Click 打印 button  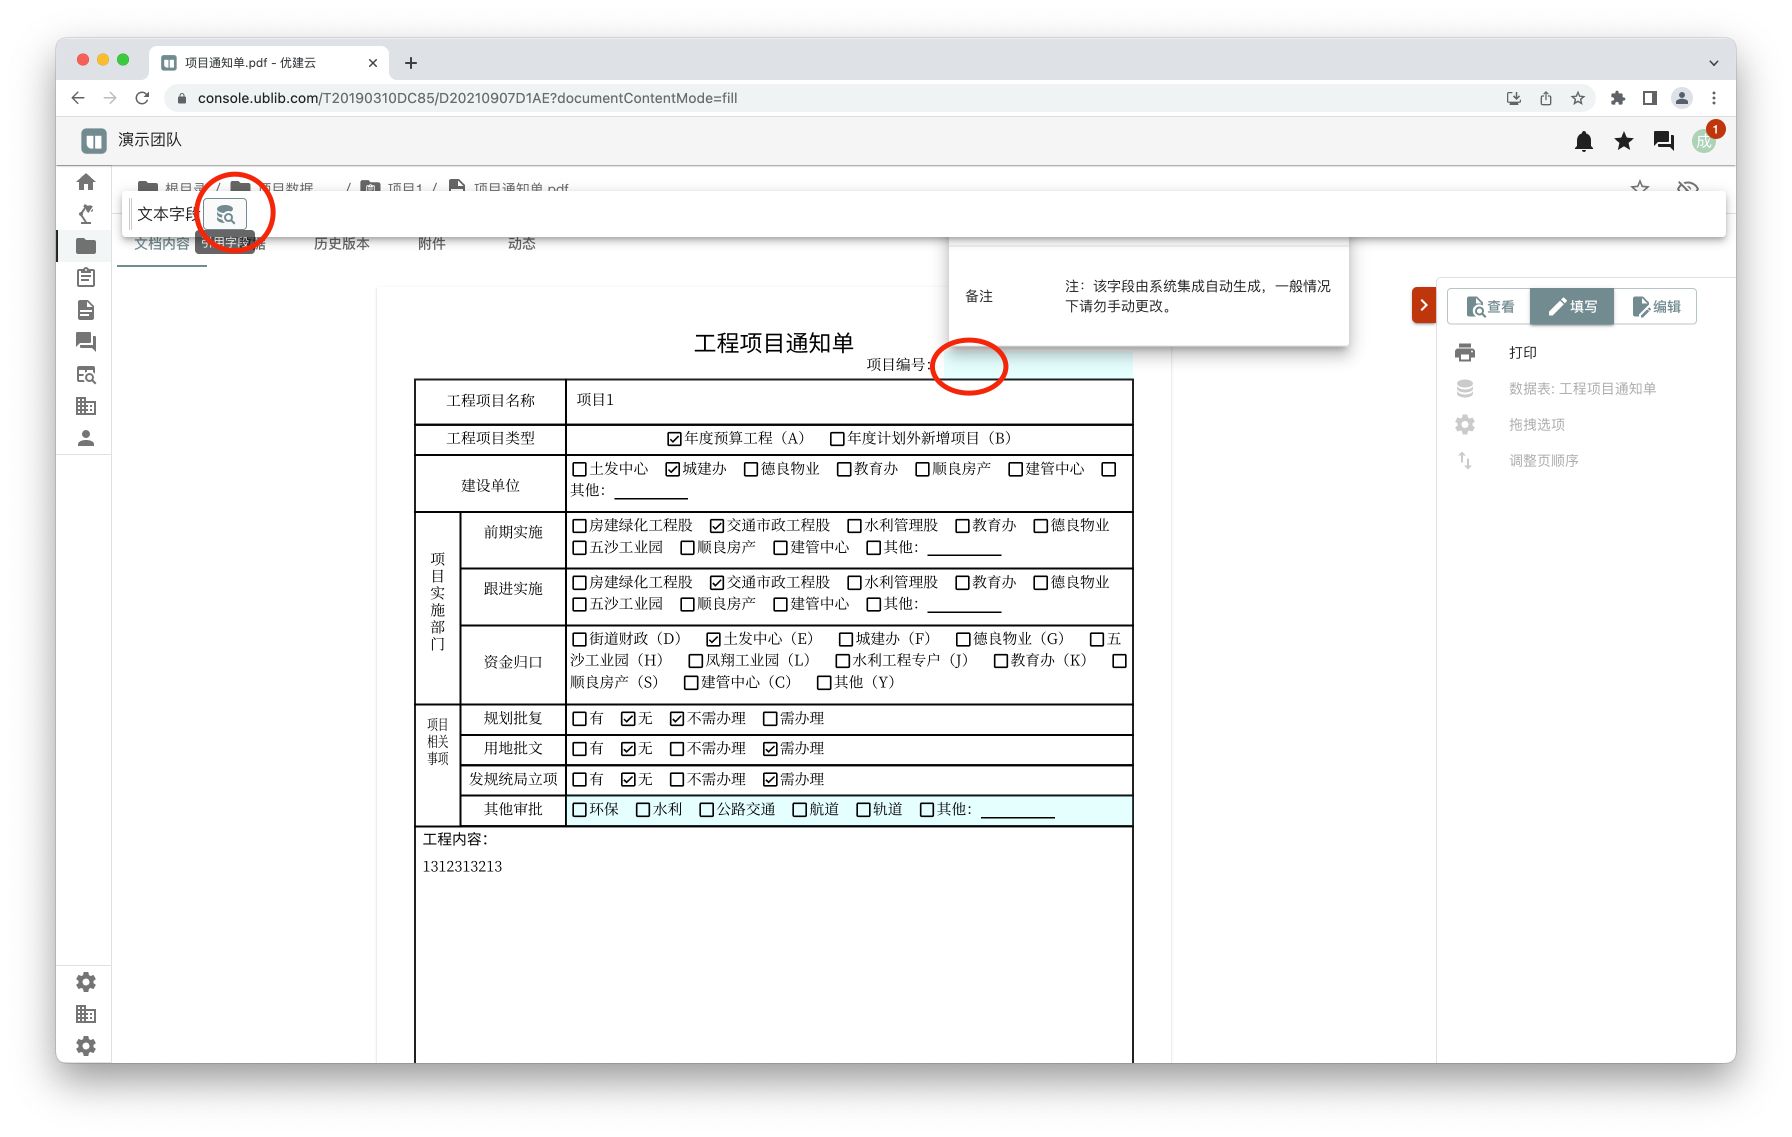pos(1523,353)
